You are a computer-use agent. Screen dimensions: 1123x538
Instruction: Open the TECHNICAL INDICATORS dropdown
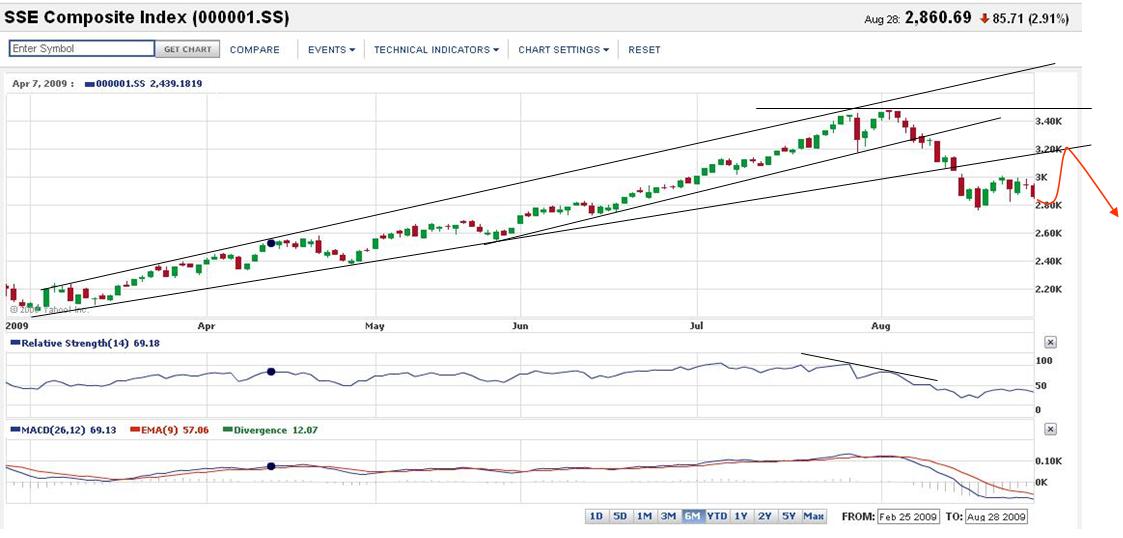tap(436, 50)
